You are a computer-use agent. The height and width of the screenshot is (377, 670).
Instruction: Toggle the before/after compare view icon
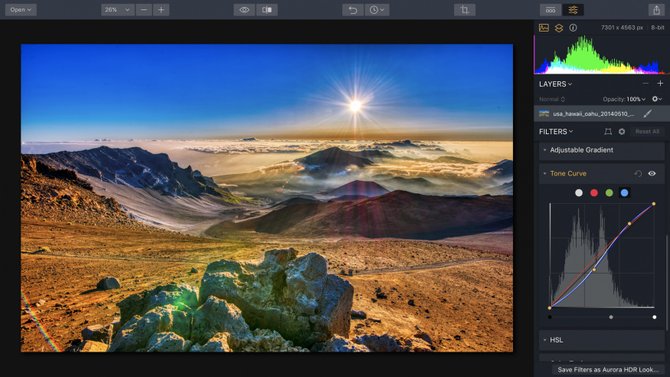pyautogui.click(x=267, y=10)
